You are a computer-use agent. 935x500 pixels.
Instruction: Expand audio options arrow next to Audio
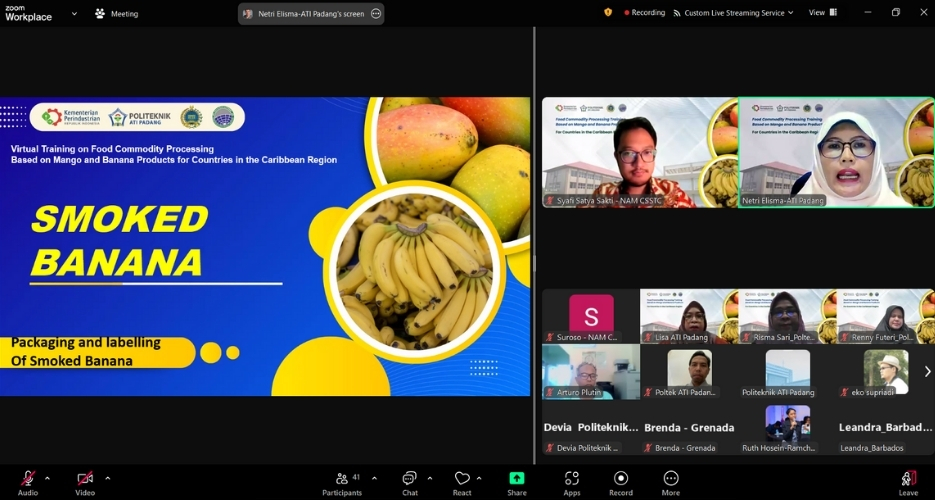pos(47,478)
